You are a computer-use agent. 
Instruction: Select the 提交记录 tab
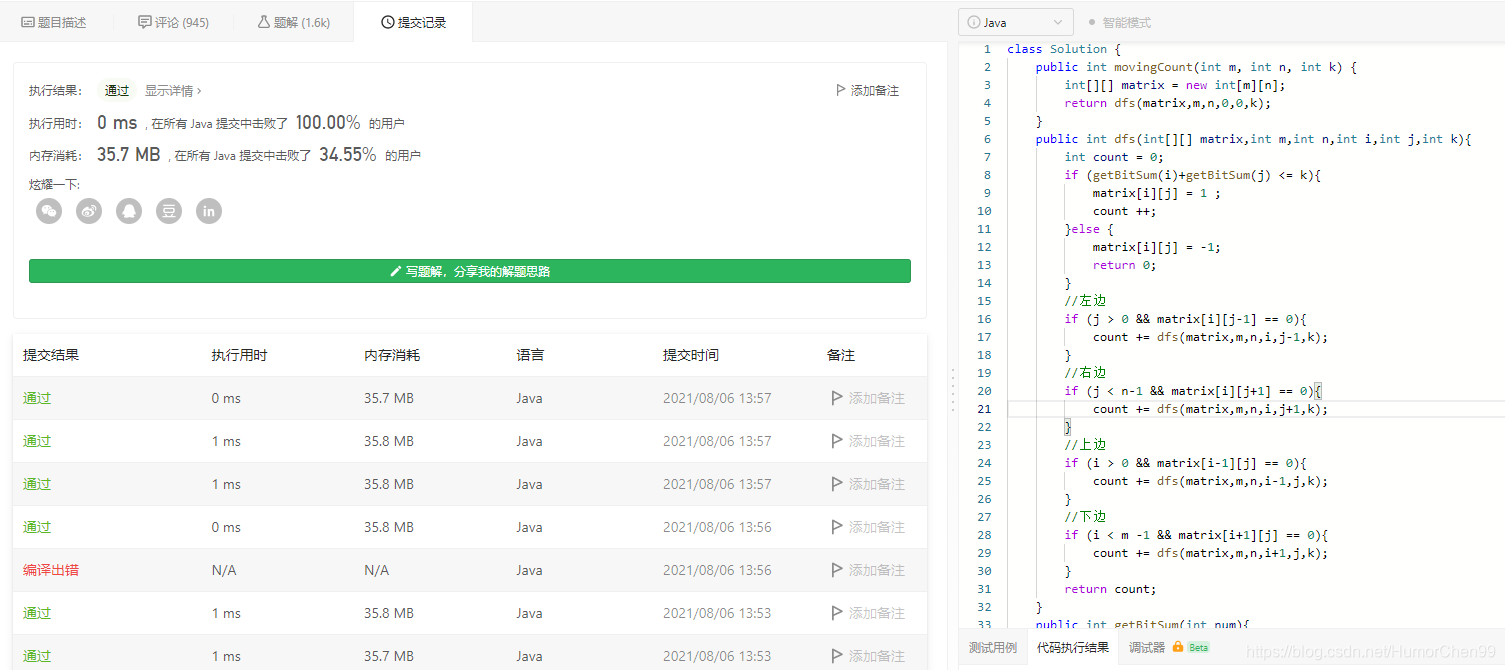pos(413,22)
